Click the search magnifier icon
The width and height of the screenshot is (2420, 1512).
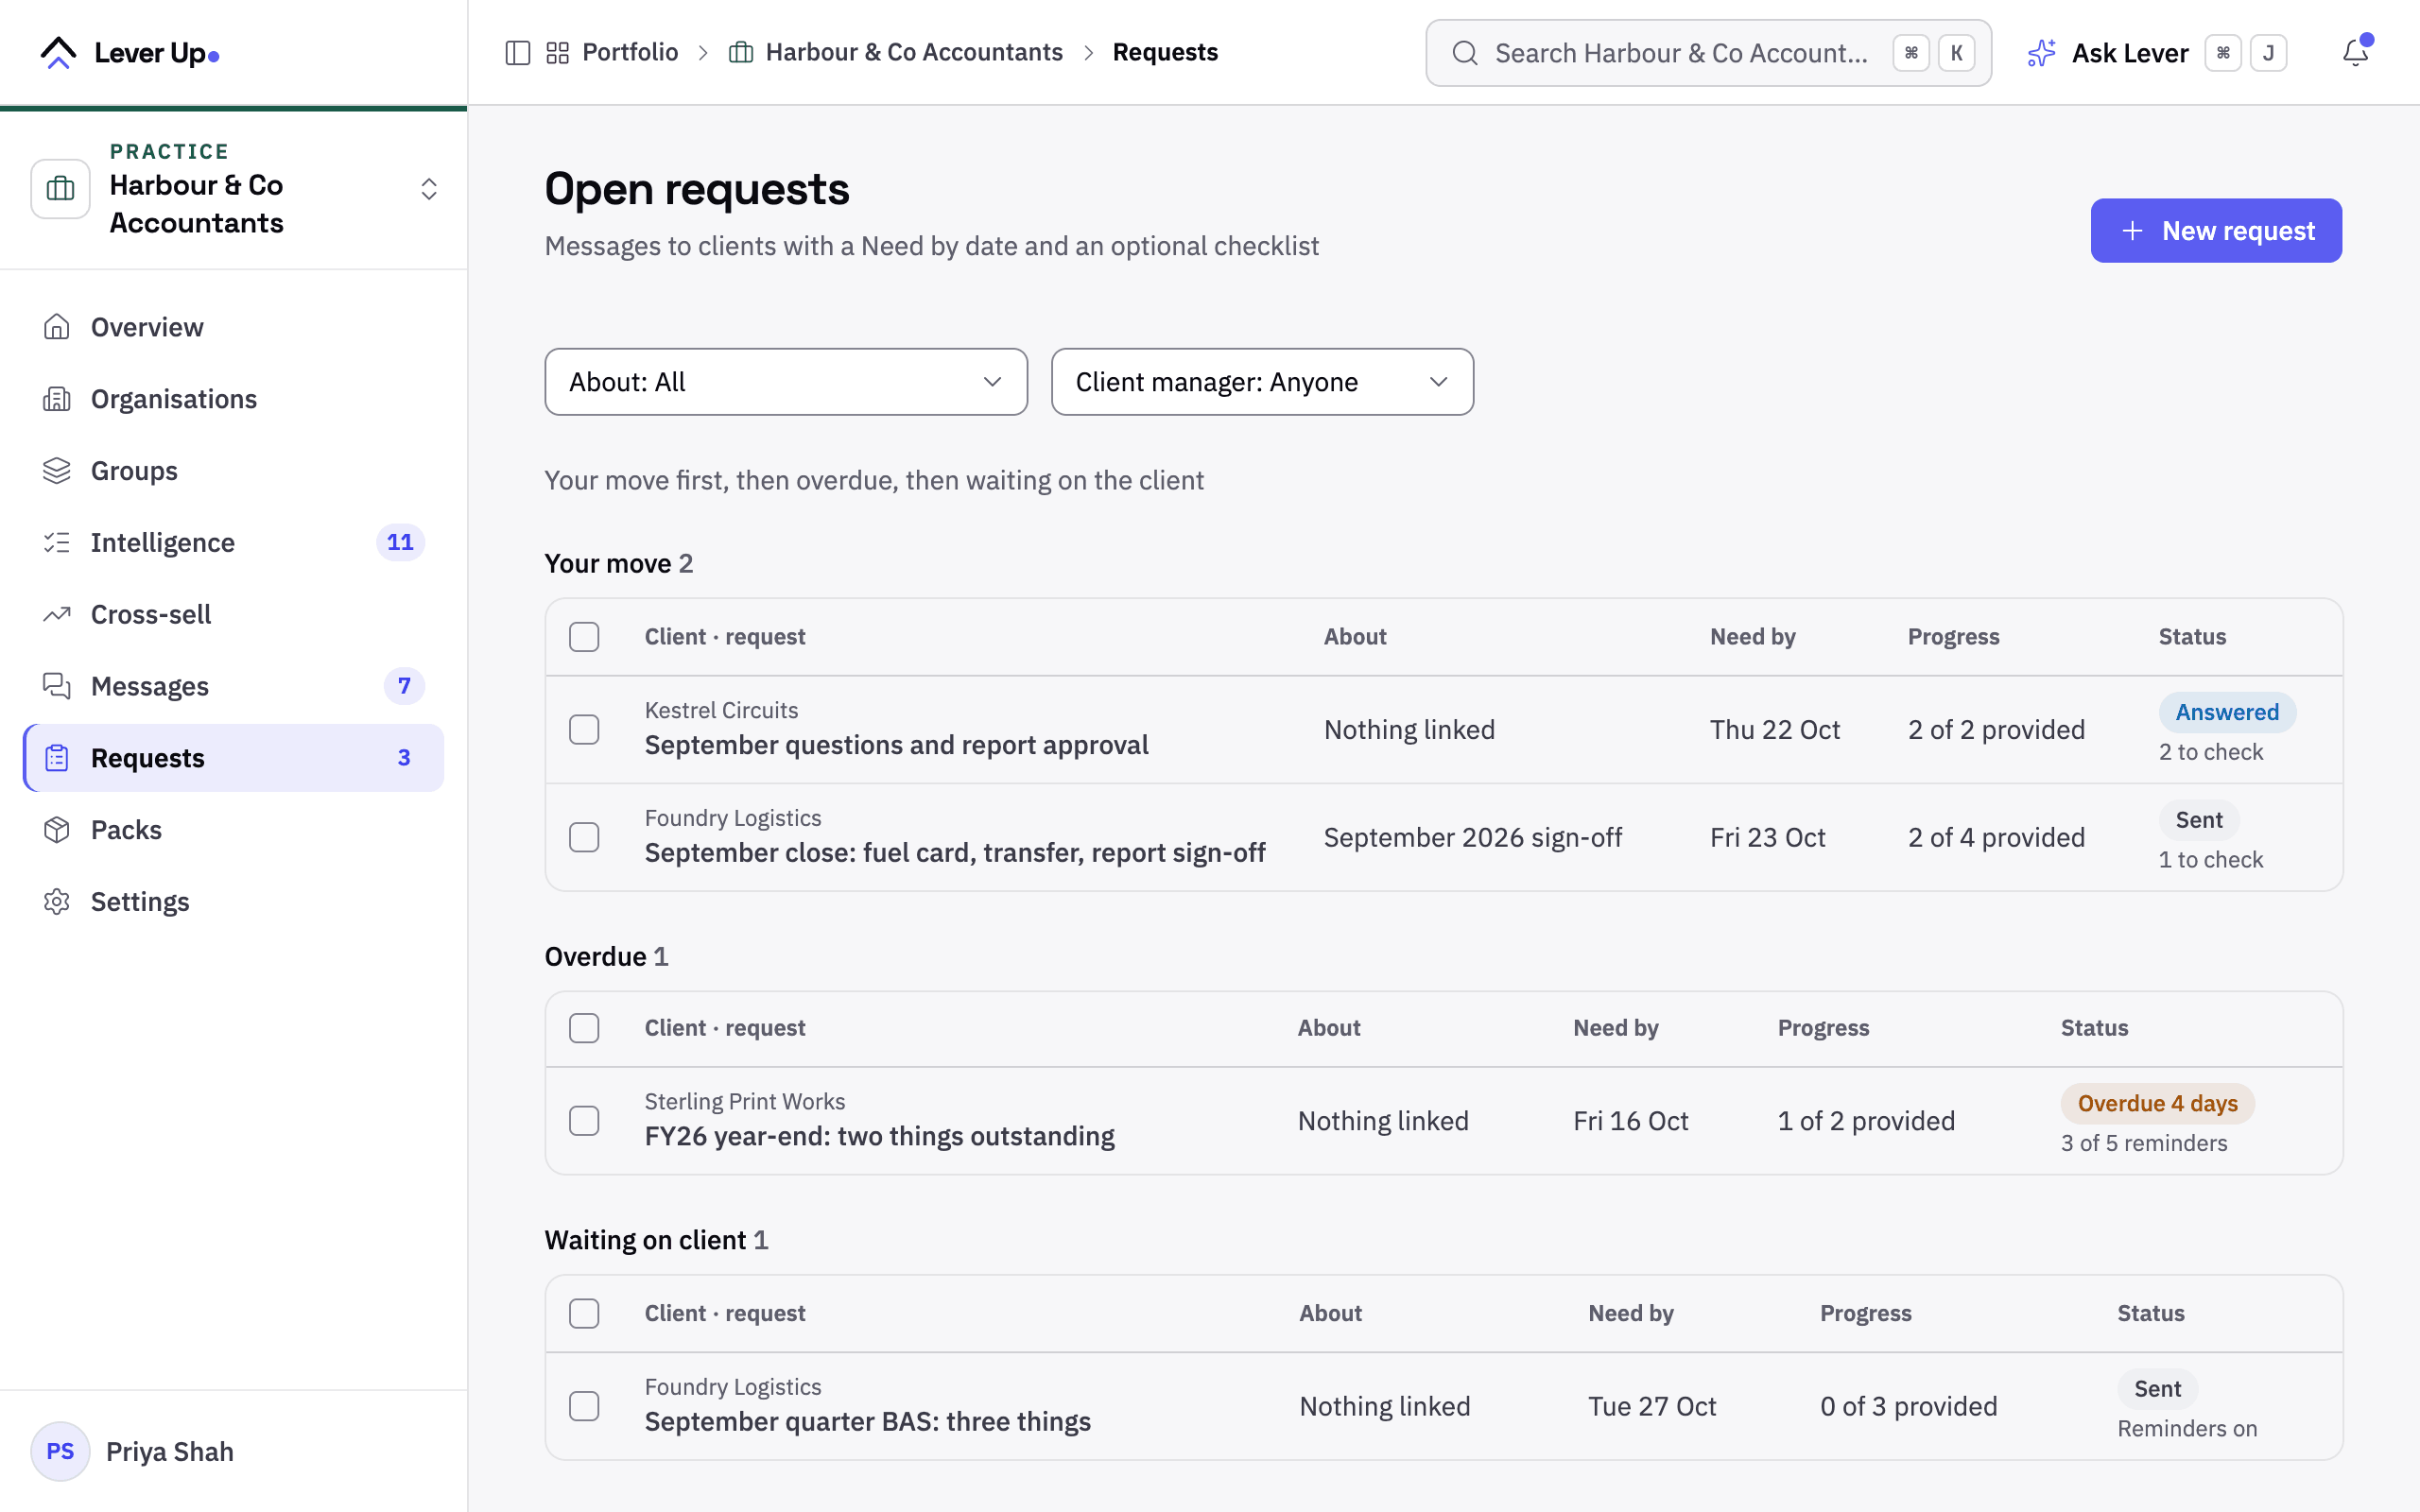(x=1465, y=53)
